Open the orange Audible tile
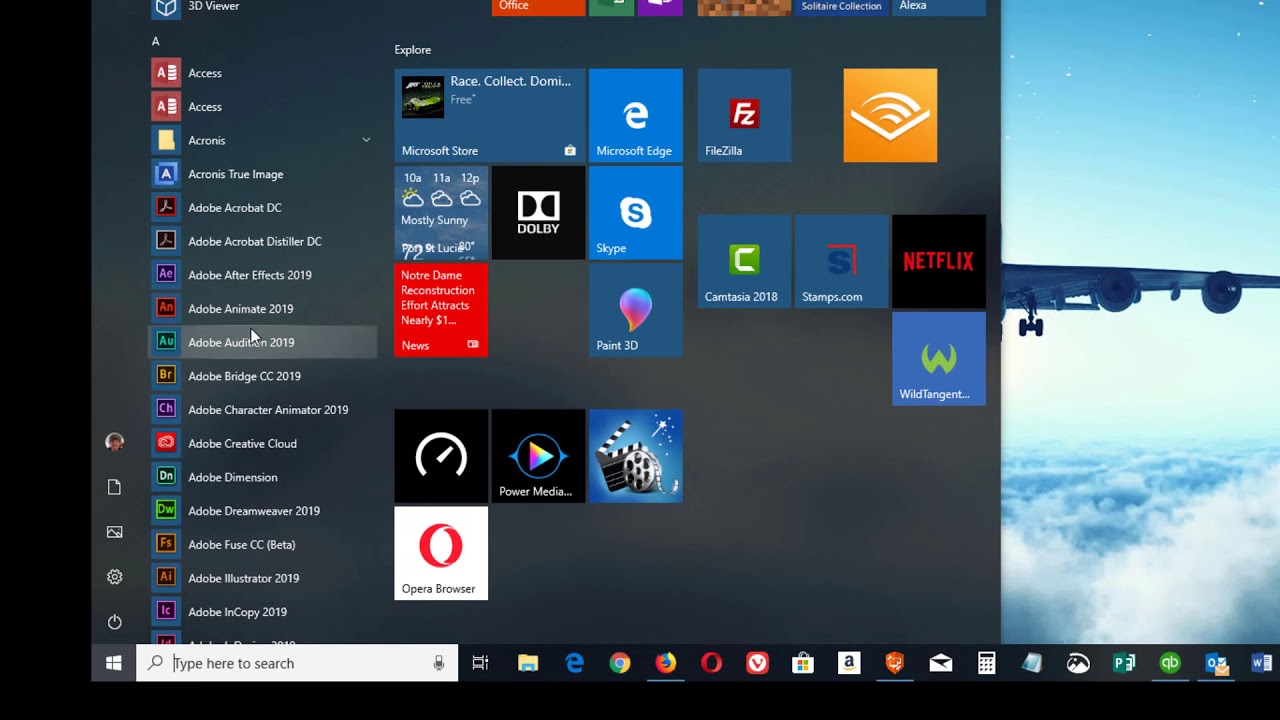1280x720 pixels. 890,115
